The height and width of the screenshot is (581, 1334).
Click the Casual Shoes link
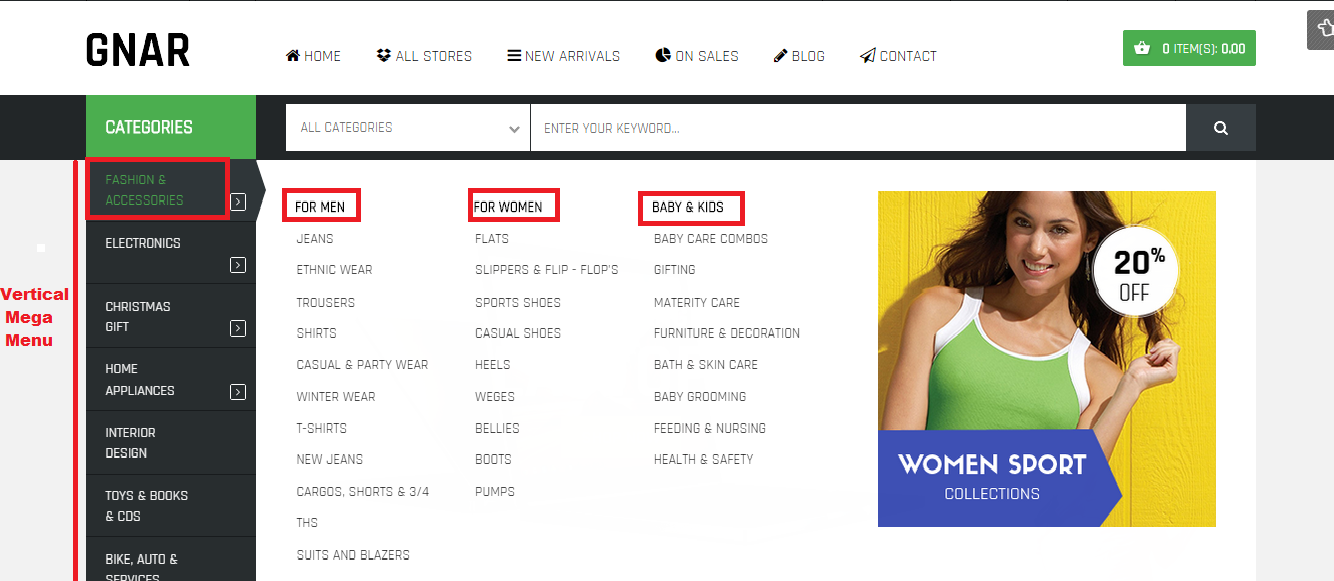(x=518, y=333)
